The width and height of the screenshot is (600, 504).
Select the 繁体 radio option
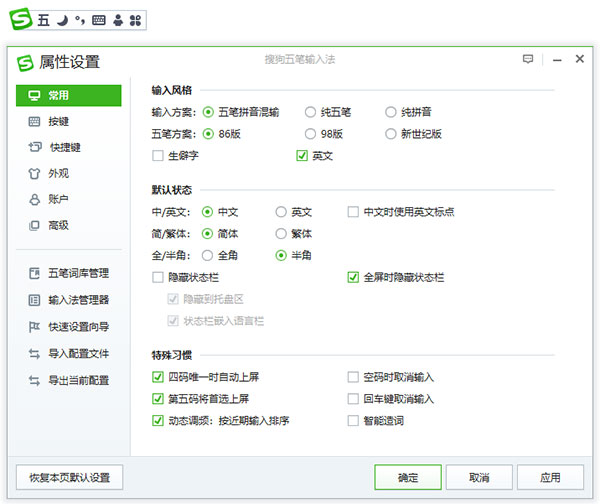281,234
